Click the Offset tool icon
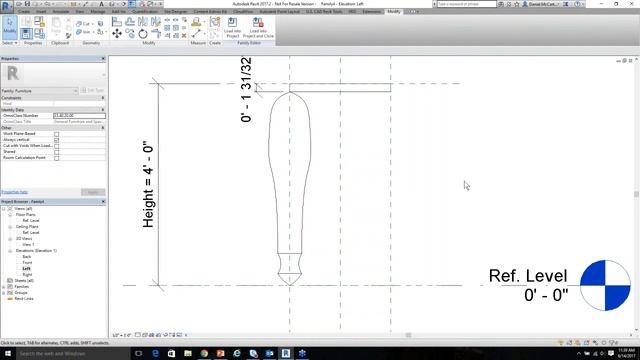The height and width of the screenshot is (360, 640). coord(130,22)
